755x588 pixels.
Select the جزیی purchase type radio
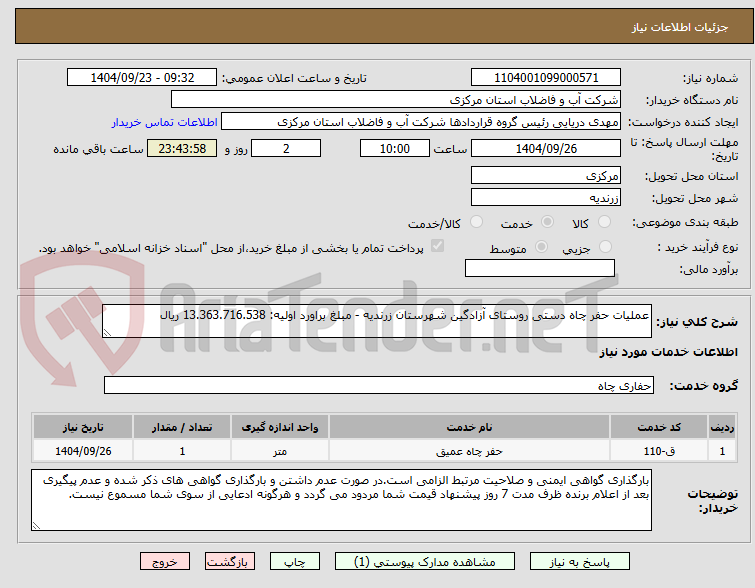[605, 247]
